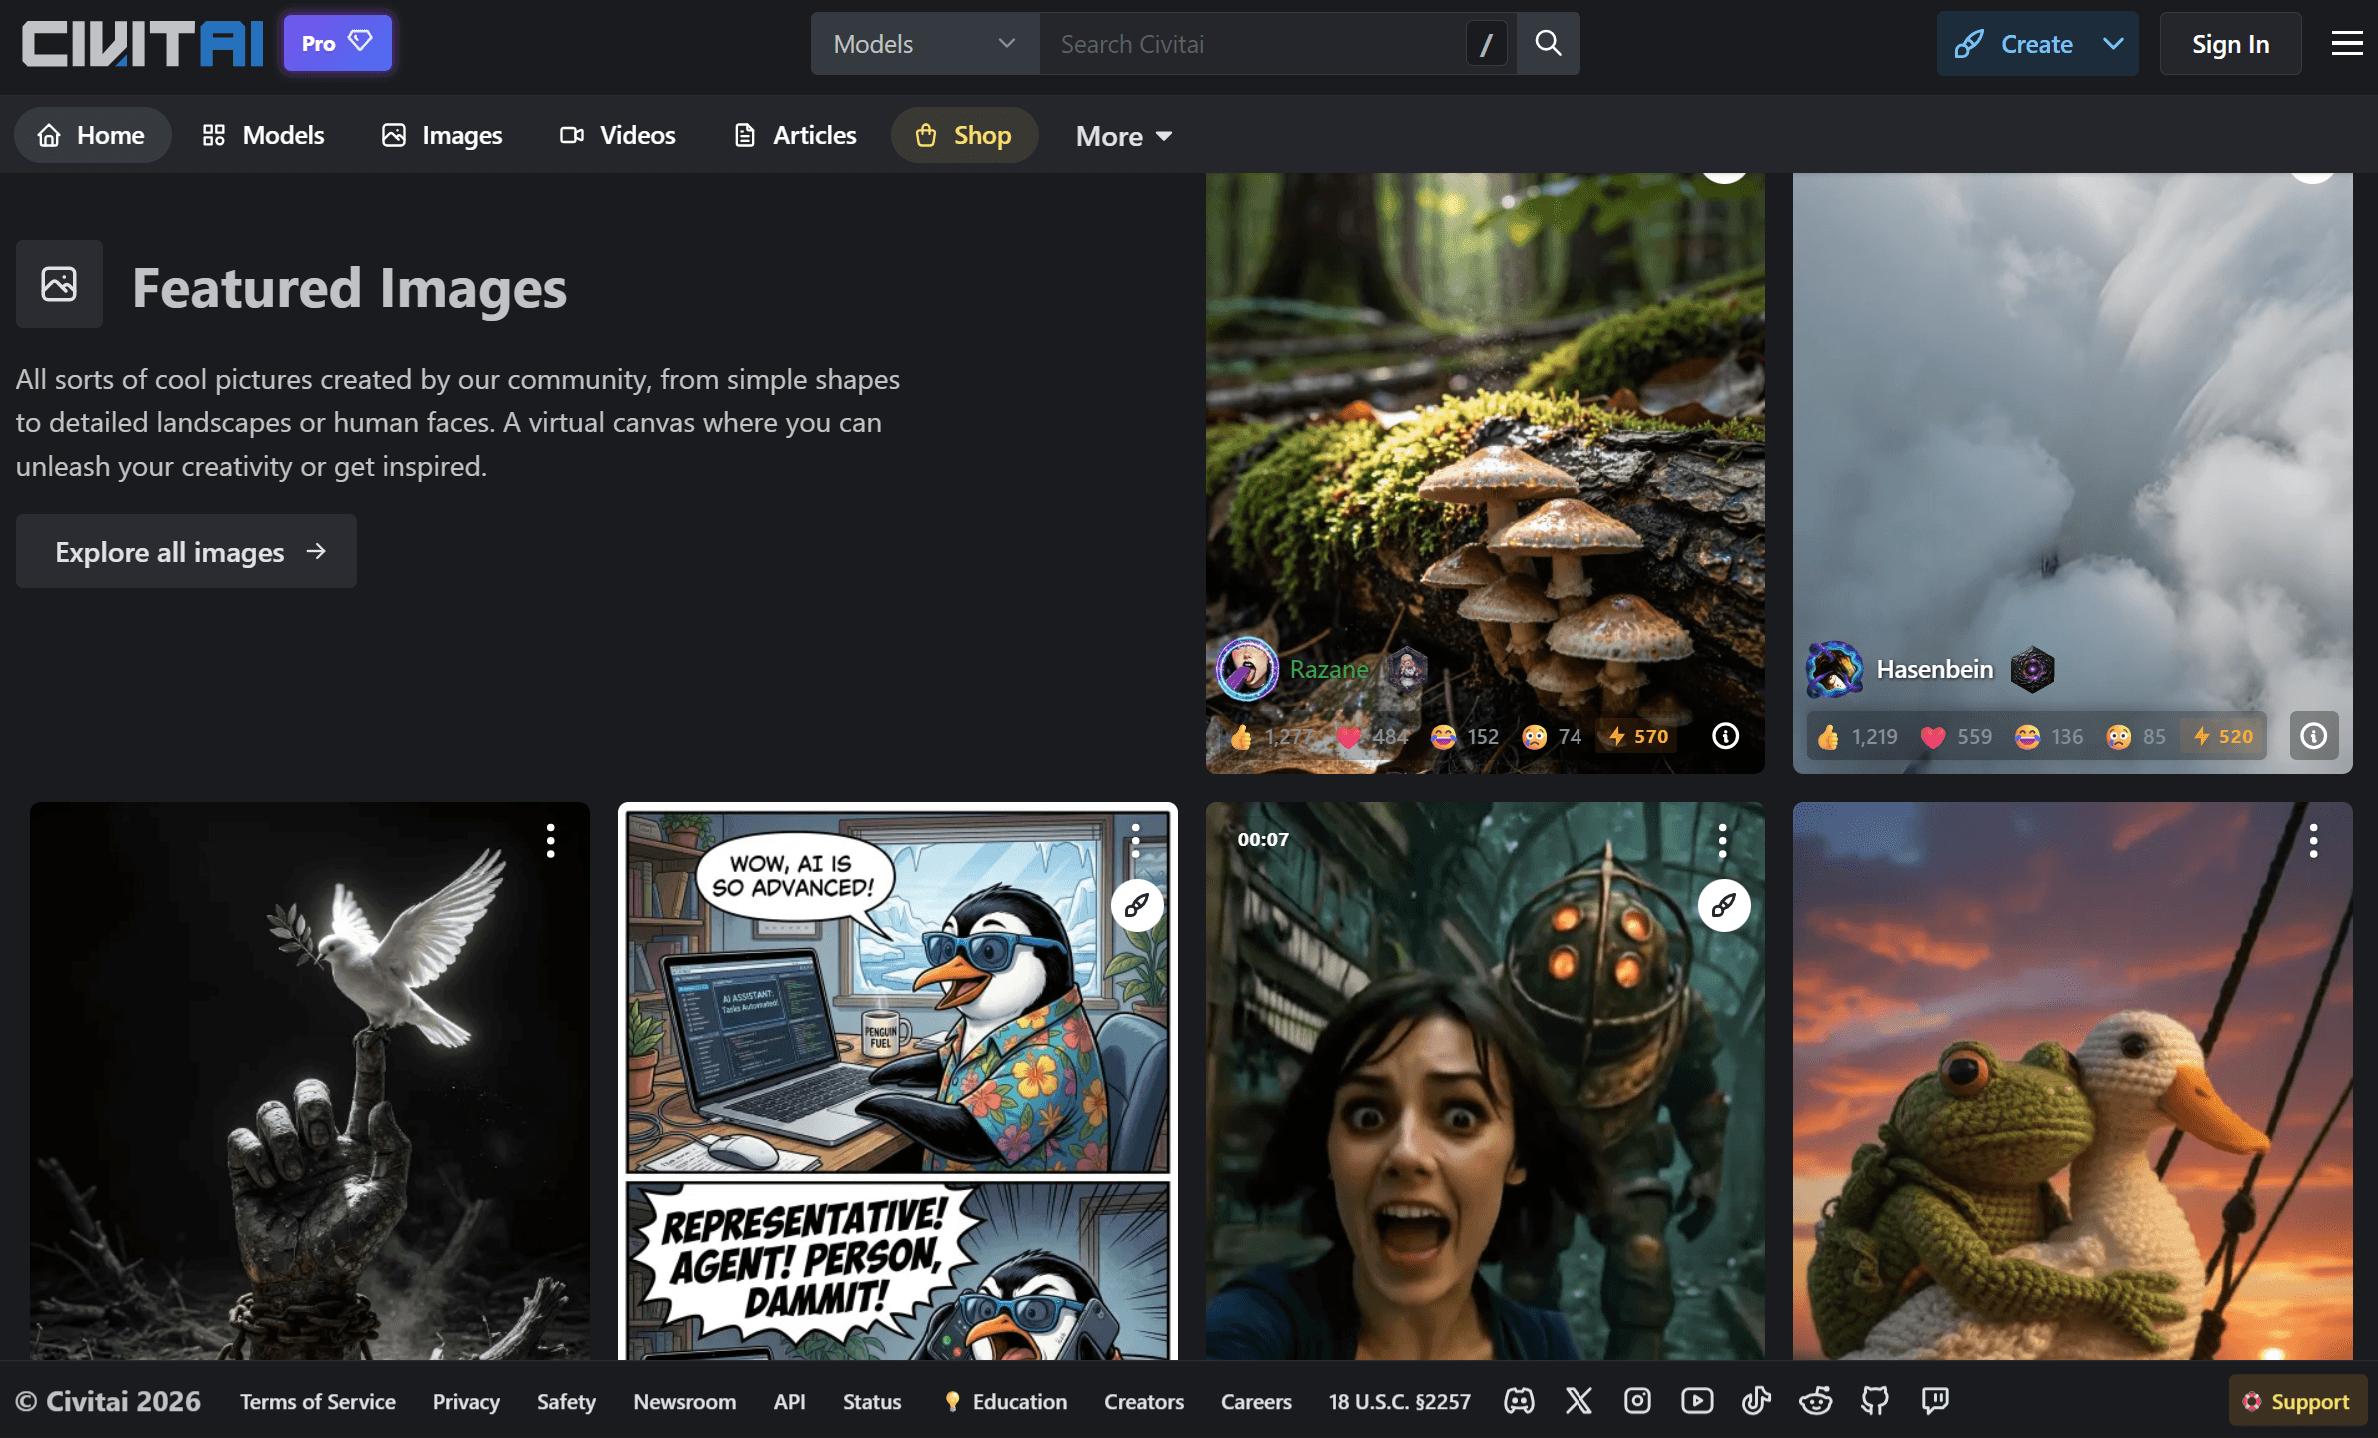Screen dimensions: 2378x1438
Task: Open the hamburger menu icon
Action: click(x=2346, y=43)
